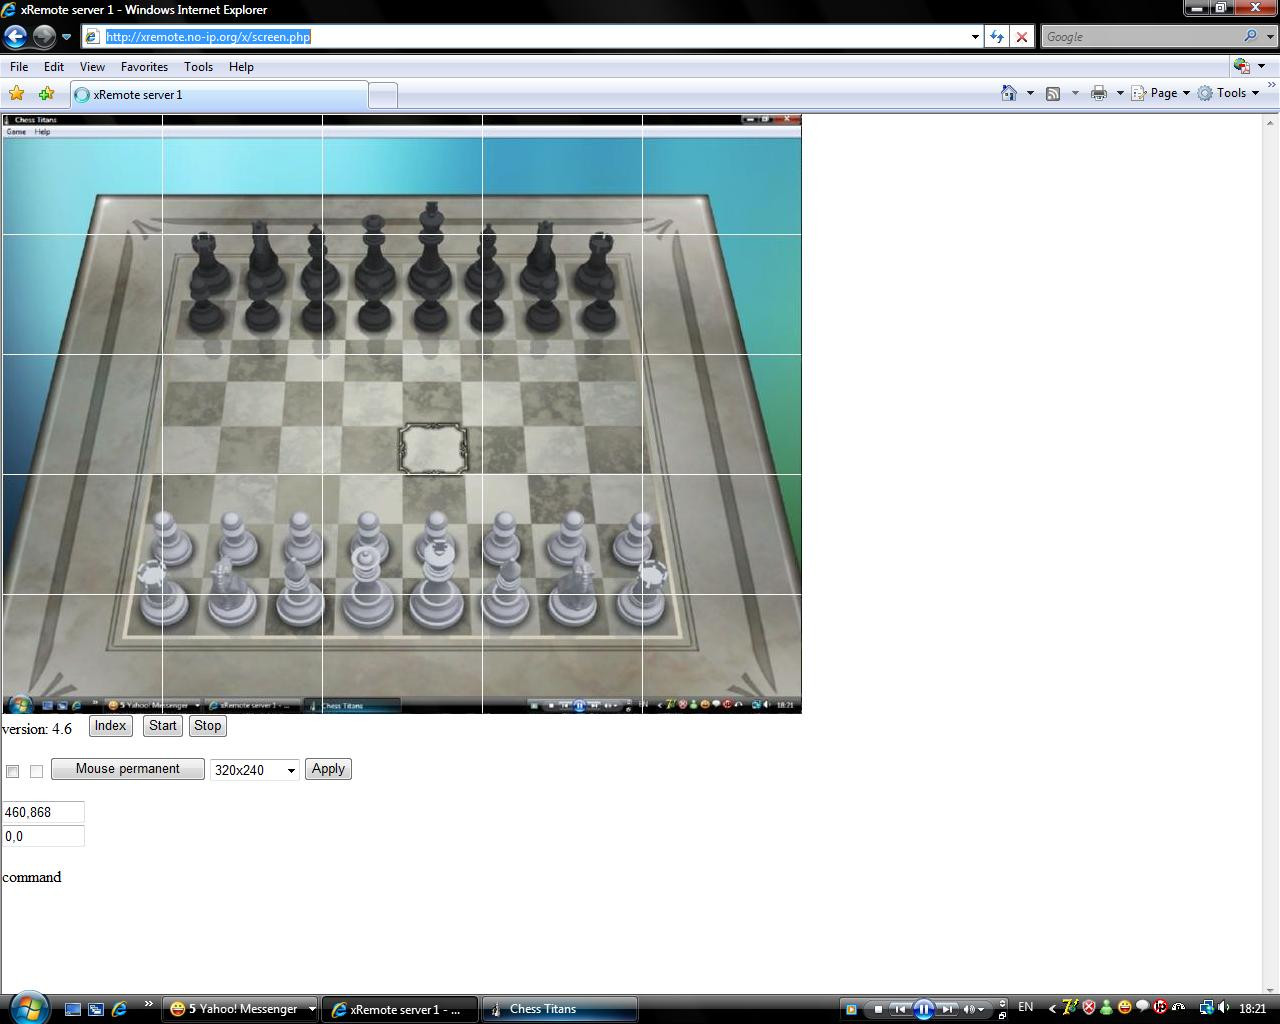Switch to xRemote server 1 taskbar button
Screen dimensions: 1280x1024
(400, 1009)
